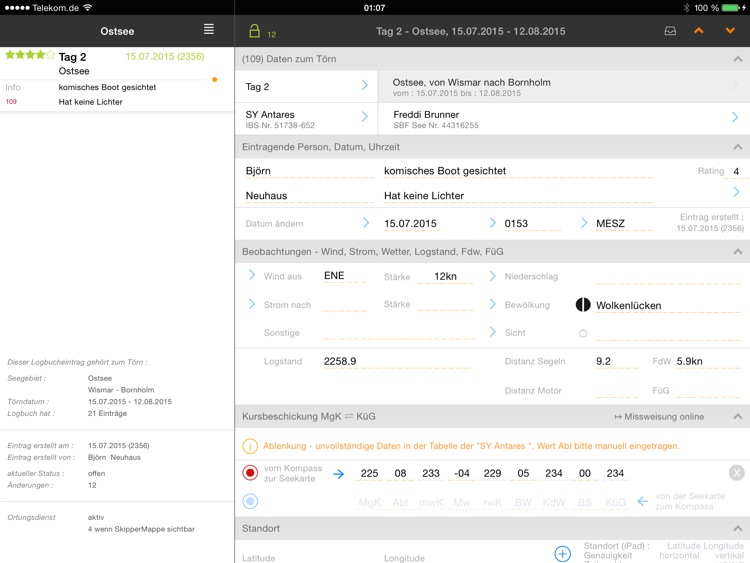
Task: Collapse the Kursbeschickung section
Action: [x=738, y=416]
